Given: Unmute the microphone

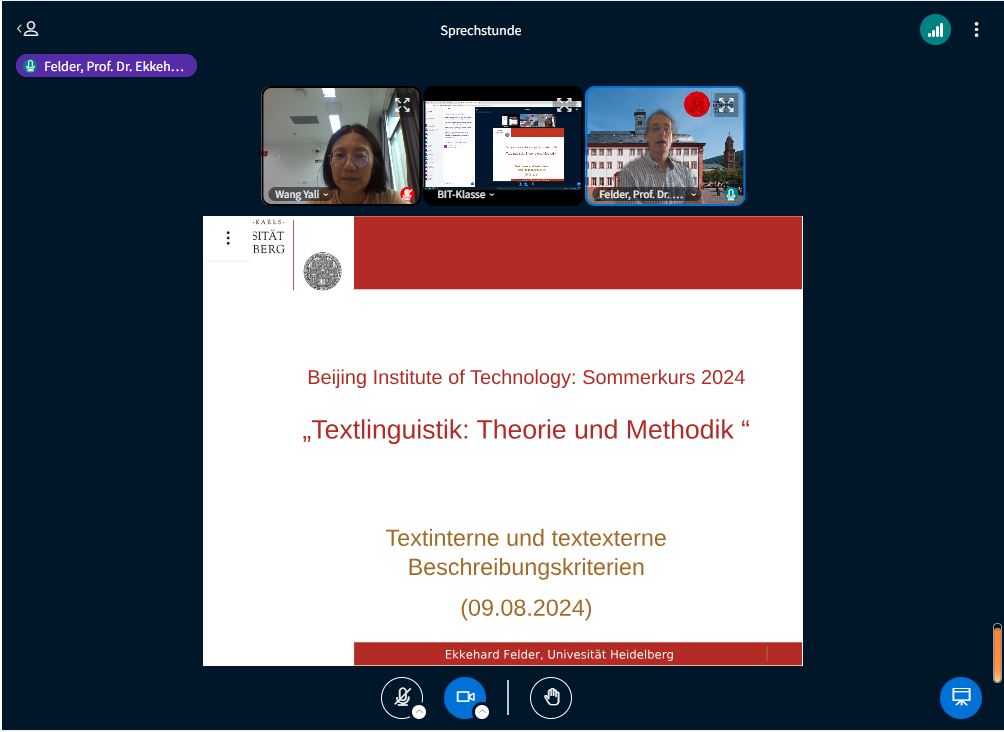Looking at the screenshot, I should tap(402, 697).
